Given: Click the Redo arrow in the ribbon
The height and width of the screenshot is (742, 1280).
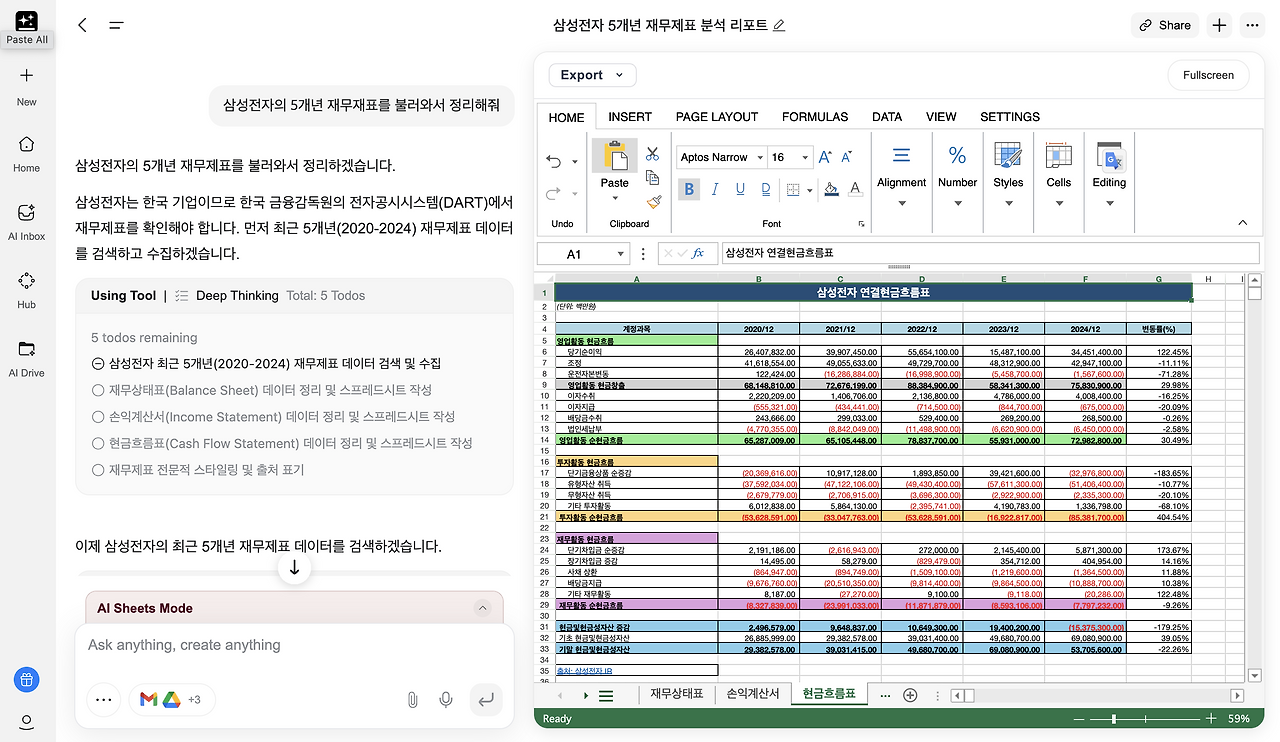Looking at the screenshot, I should coord(554,193).
